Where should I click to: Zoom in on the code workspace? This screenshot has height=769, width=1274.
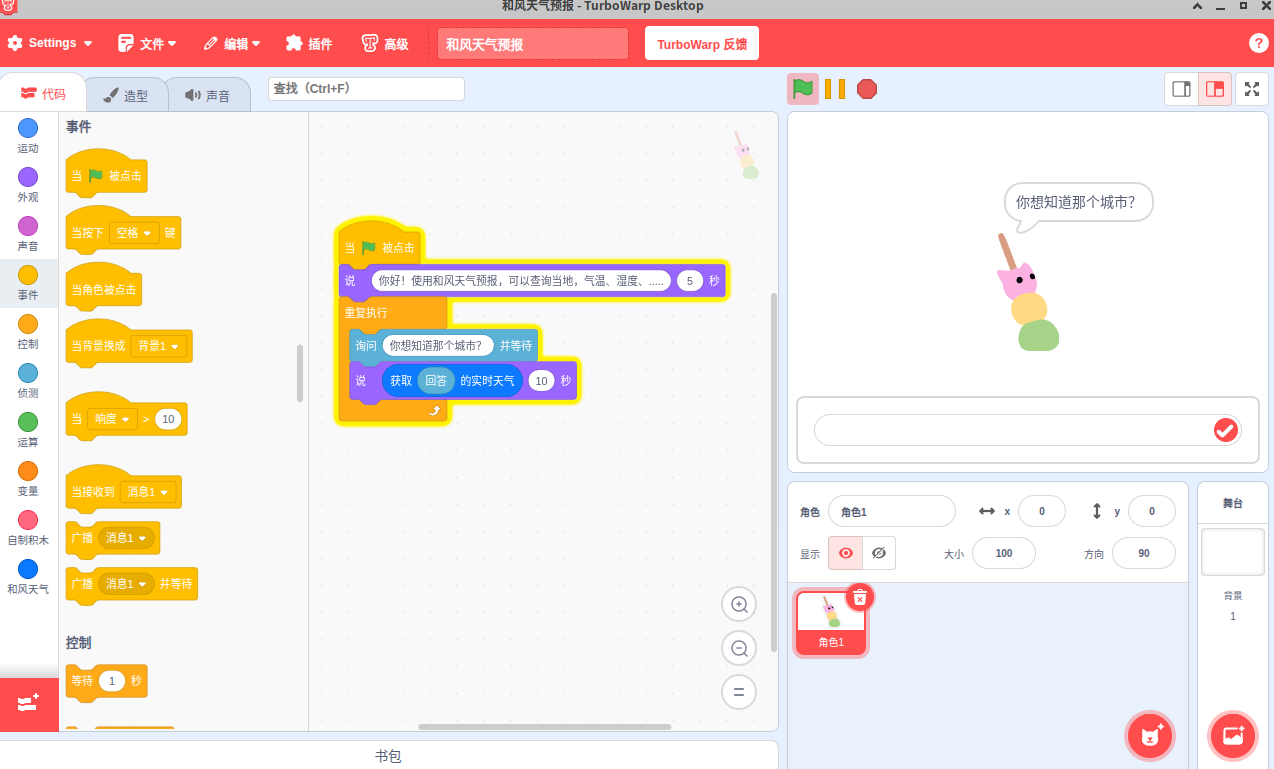pos(739,604)
